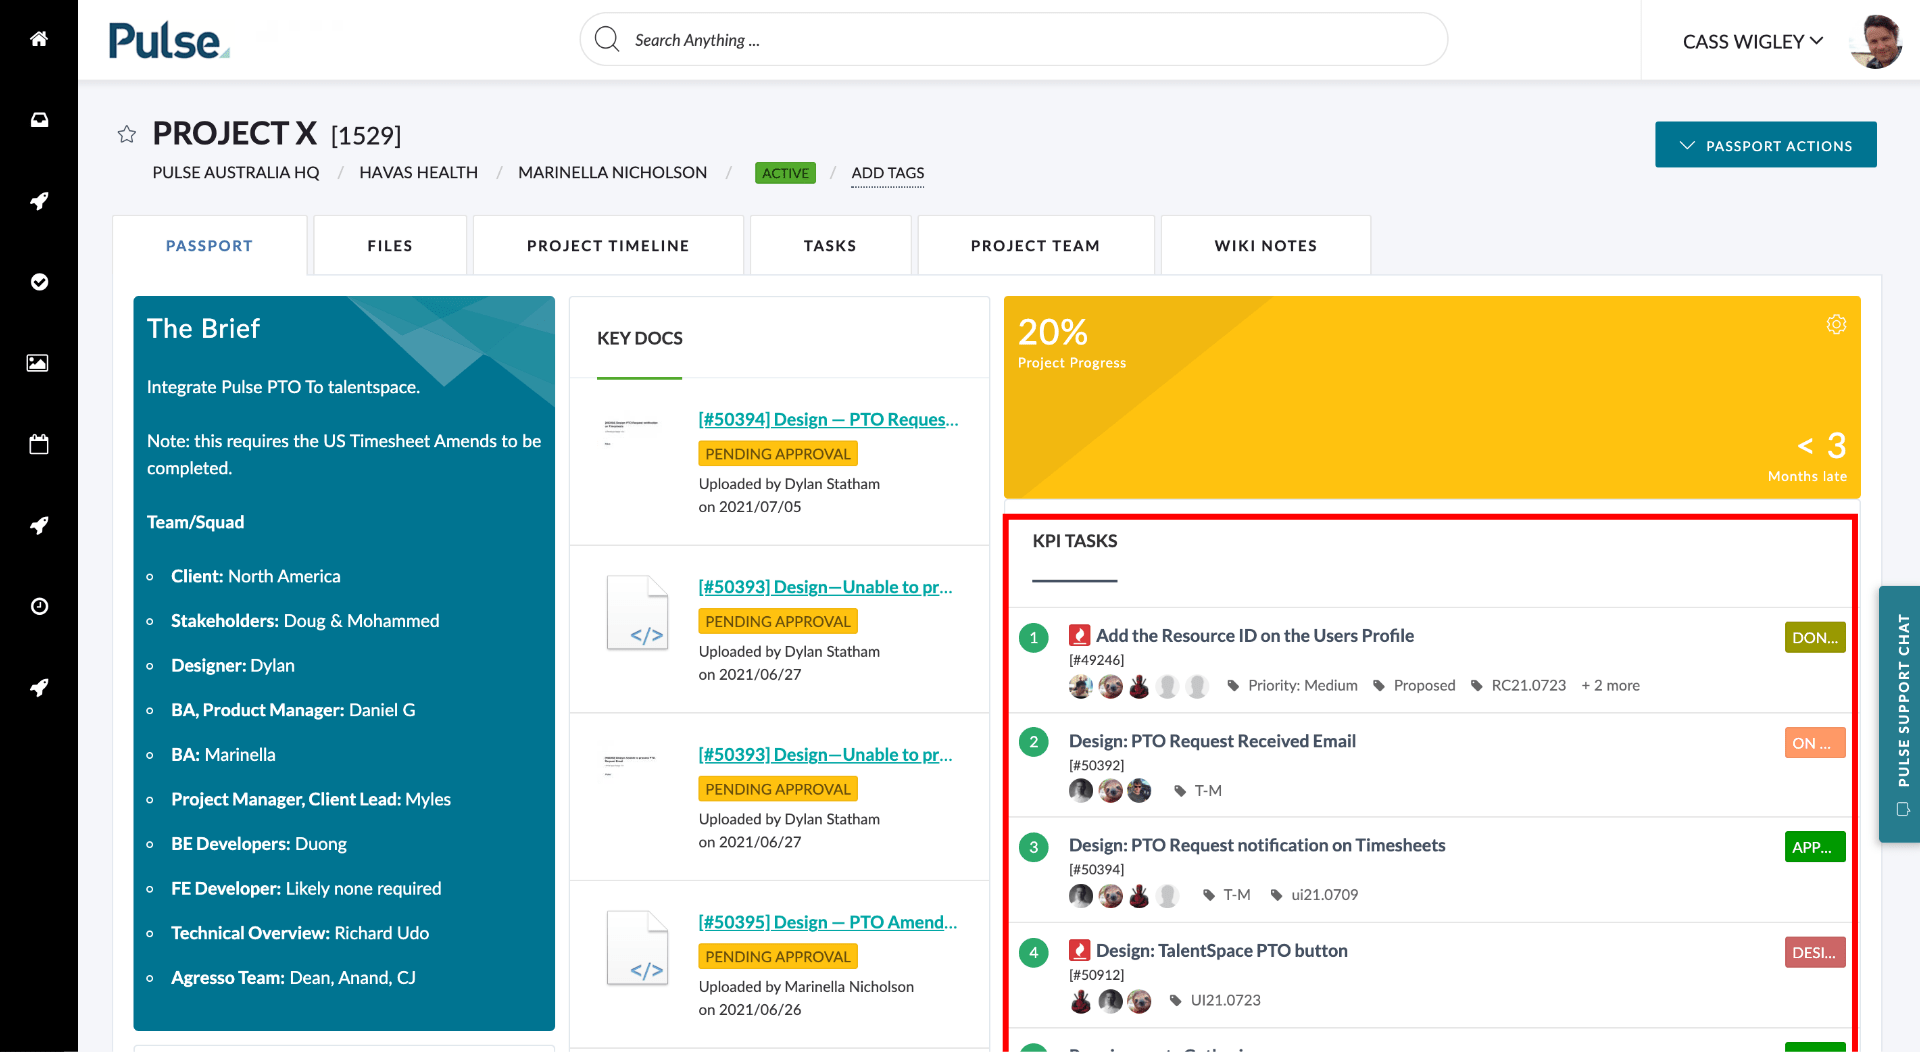Click Pending Approval badge on #50394
The height and width of the screenshot is (1052, 1920).
[778, 454]
